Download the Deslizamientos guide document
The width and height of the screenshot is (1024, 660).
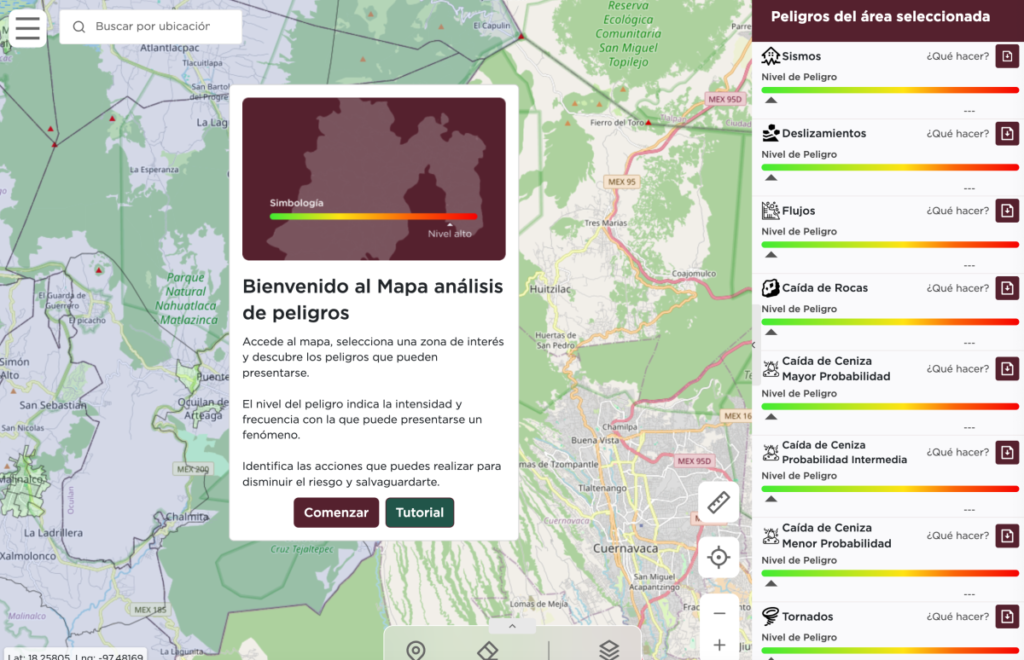[1006, 133]
